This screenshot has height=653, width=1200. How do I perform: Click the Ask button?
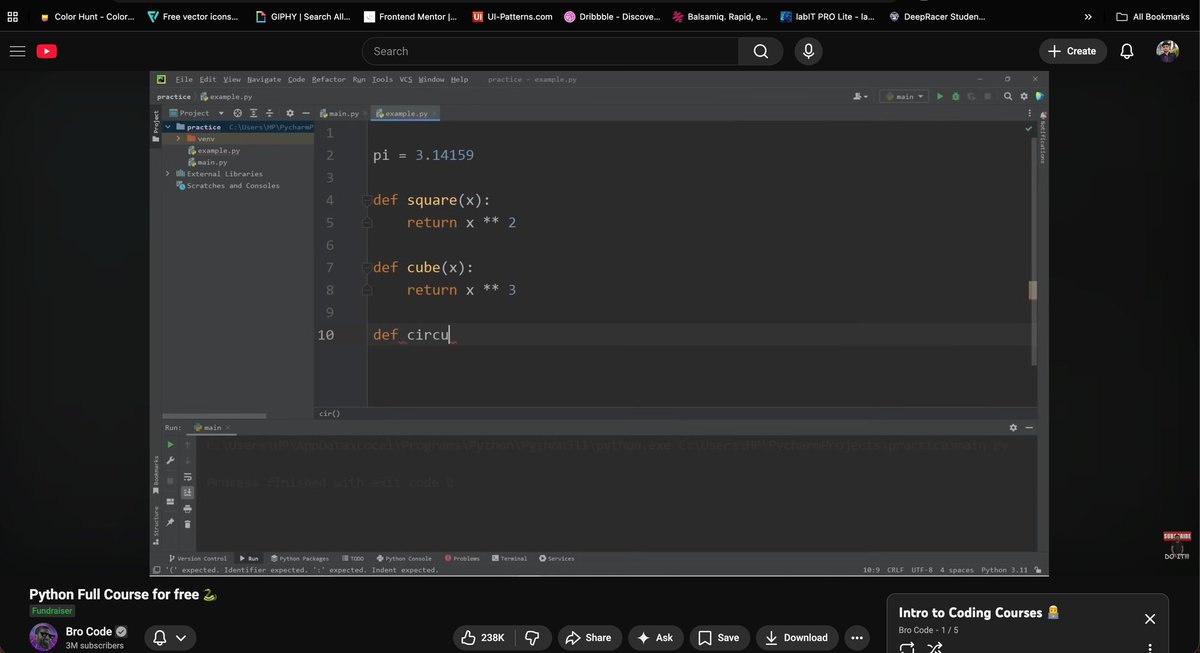tap(655, 637)
